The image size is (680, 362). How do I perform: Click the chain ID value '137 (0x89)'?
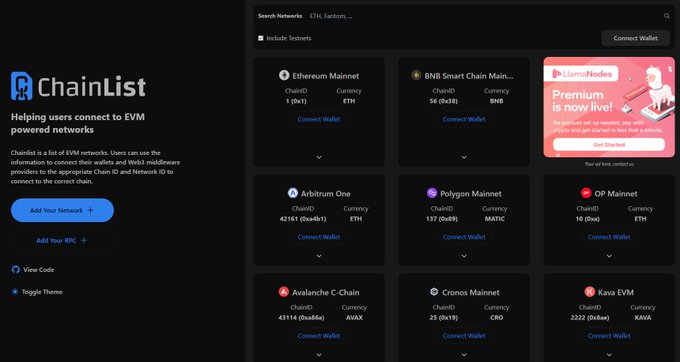(442, 219)
